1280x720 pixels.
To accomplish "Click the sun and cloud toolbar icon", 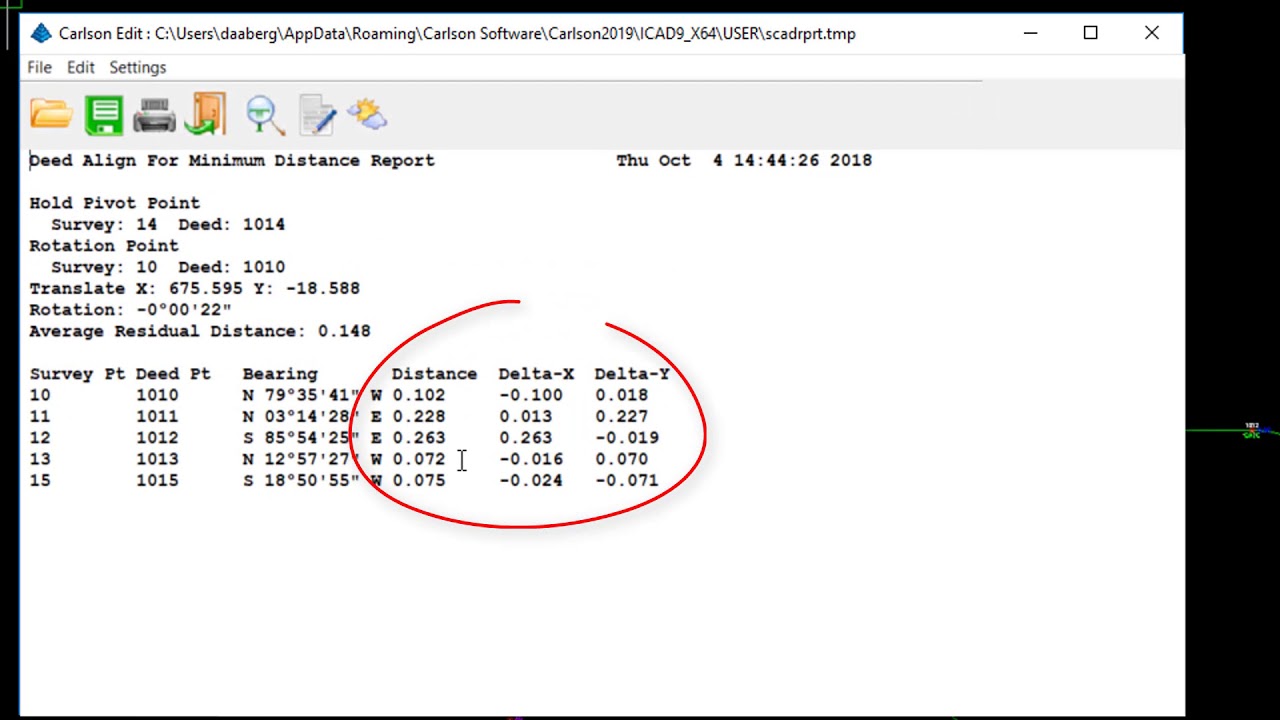I will [x=368, y=114].
